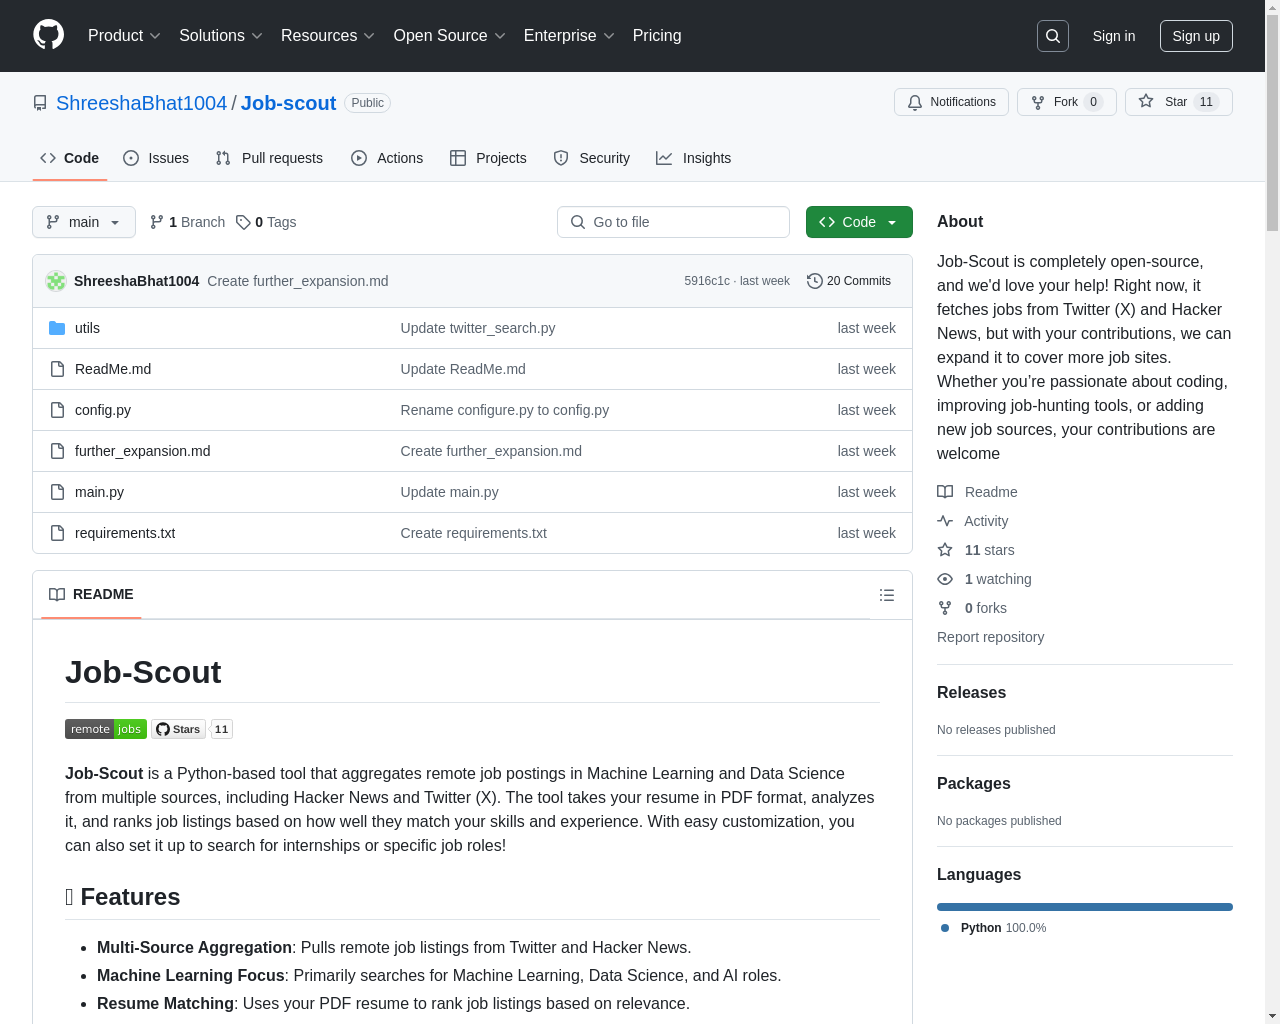Click the repository icon beside owner name
1280x1024 pixels.
pos(40,103)
